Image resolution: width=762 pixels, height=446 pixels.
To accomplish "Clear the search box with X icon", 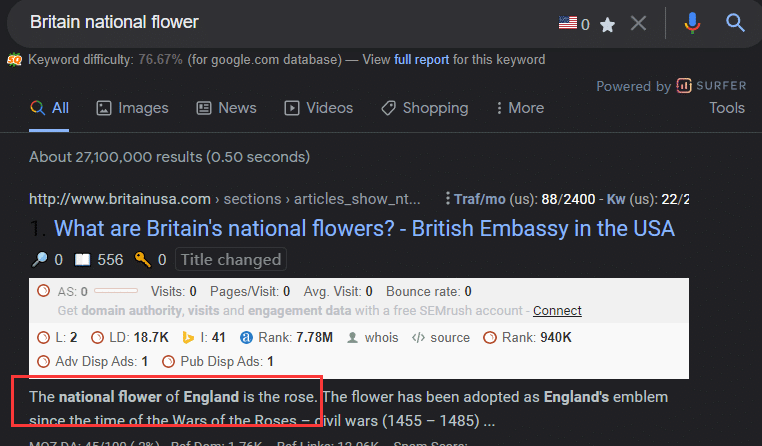I will 638,23.
